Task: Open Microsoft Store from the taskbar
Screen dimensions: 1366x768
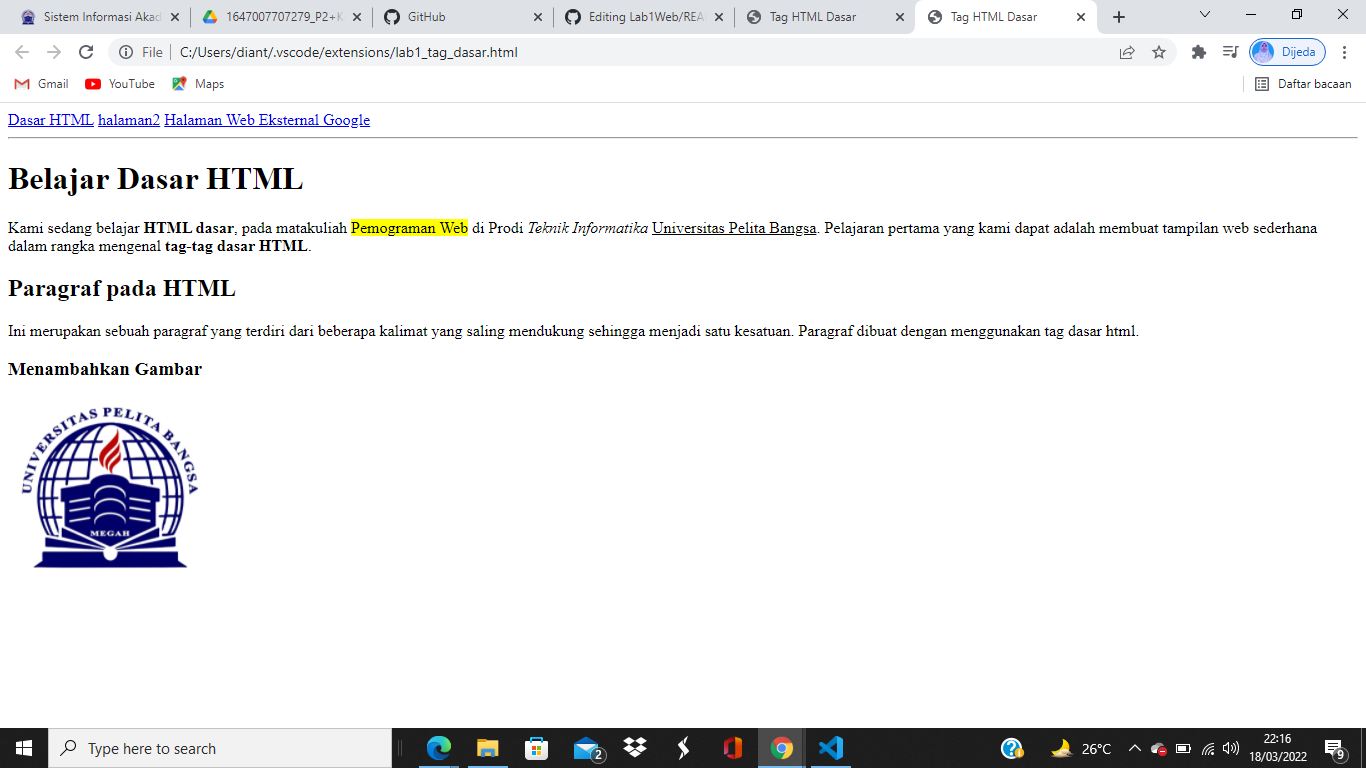Action: [537, 748]
